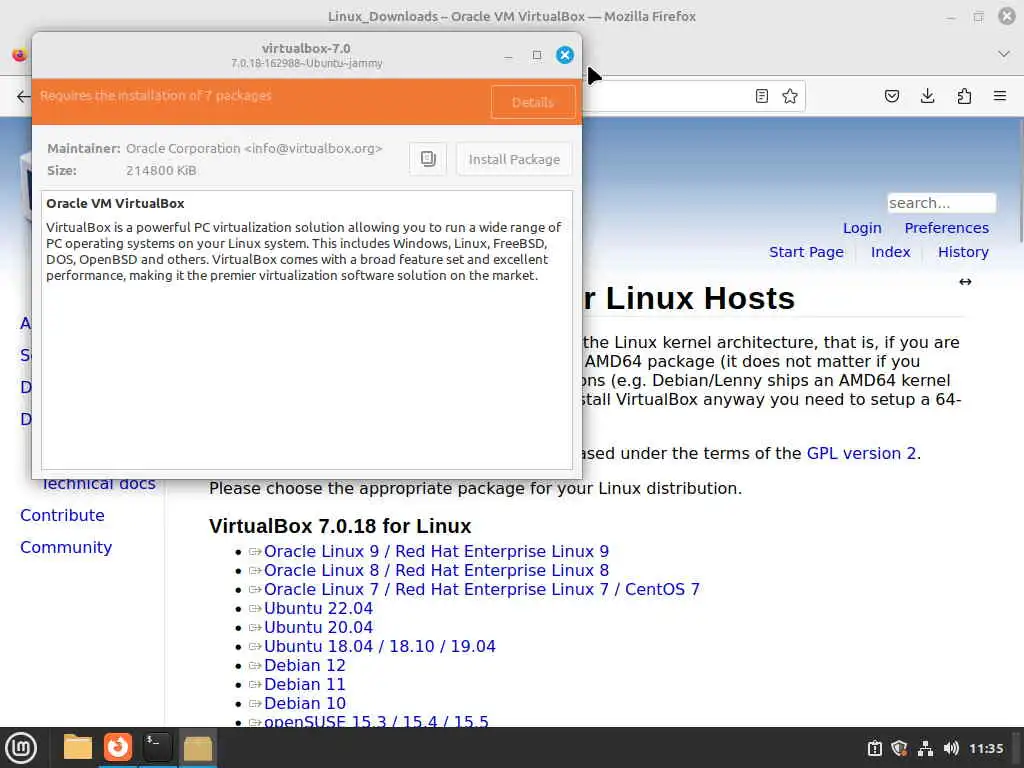The height and width of the screenshot is (768, 1024).
Task: Open the Technical docs sidebar link
Action: coord(99,485)
